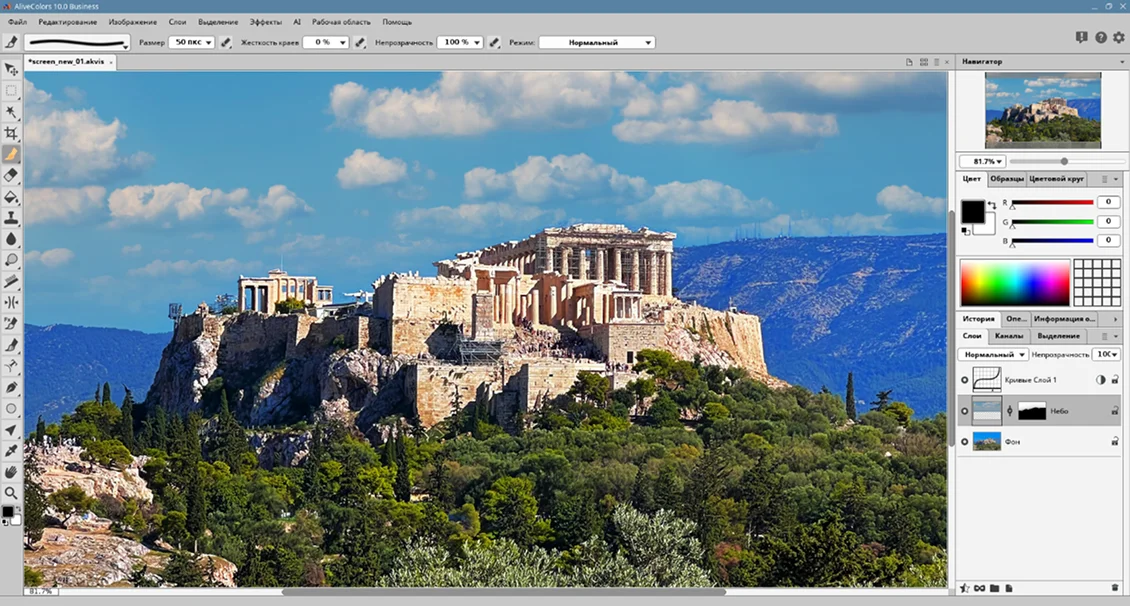
Task: Click the black foreground color swatch
Action: click(x=972, y=211)
